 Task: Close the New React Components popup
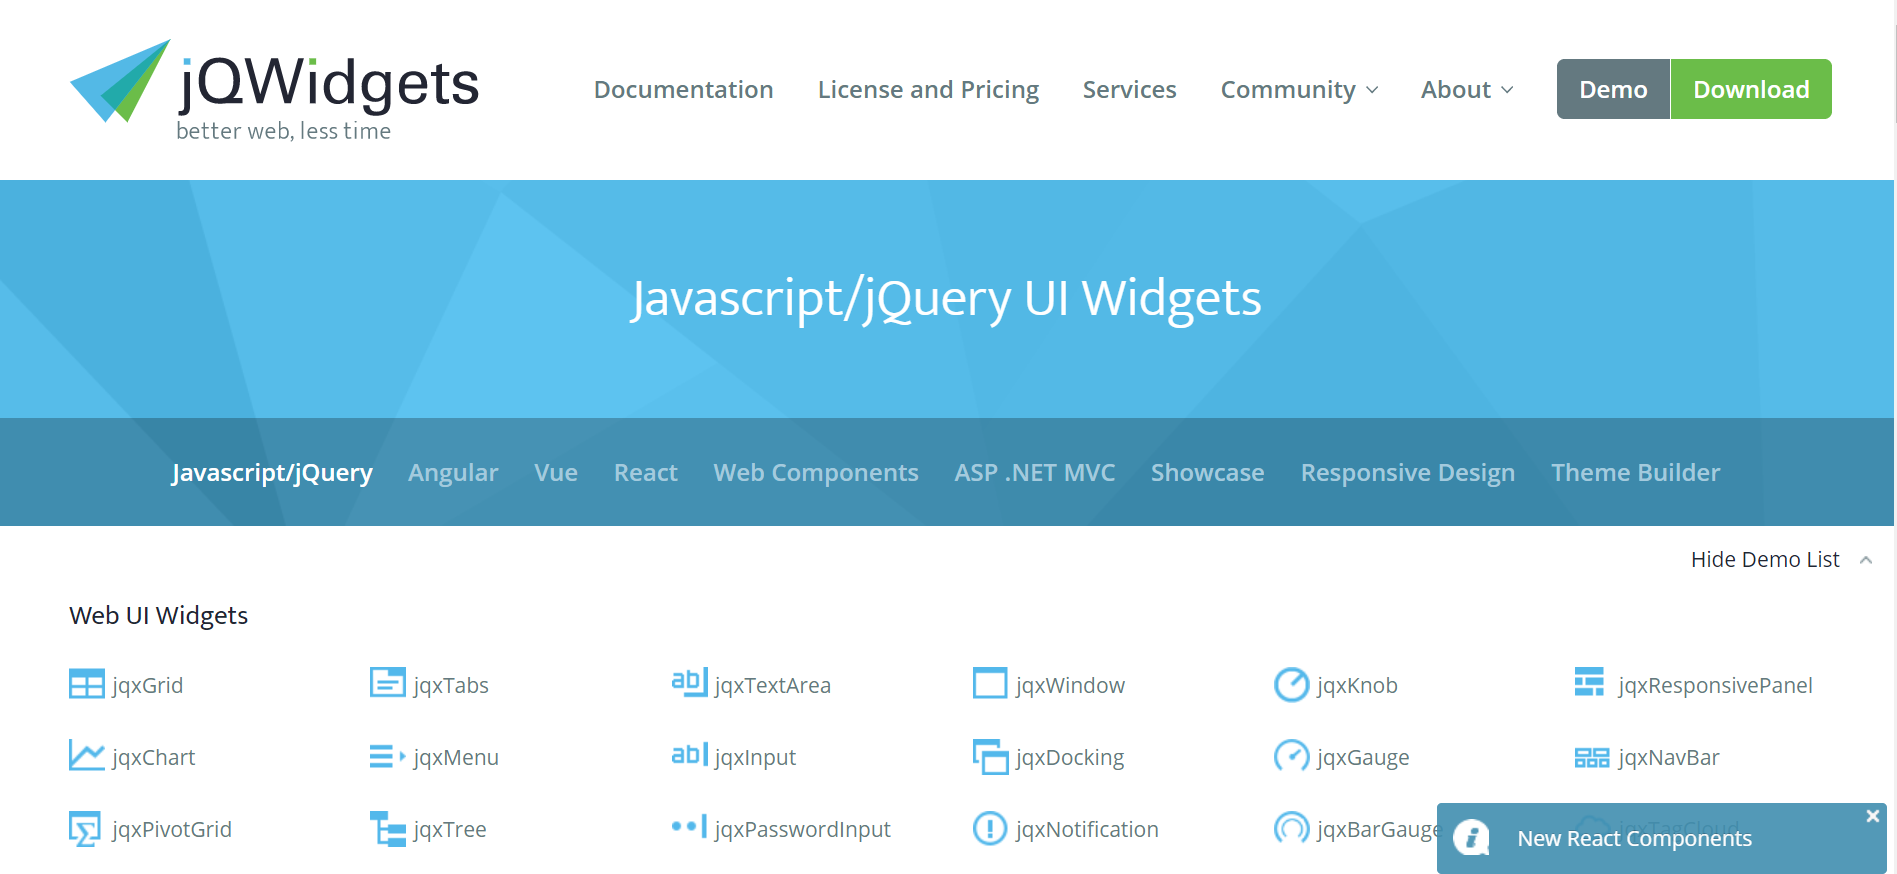1872,816
